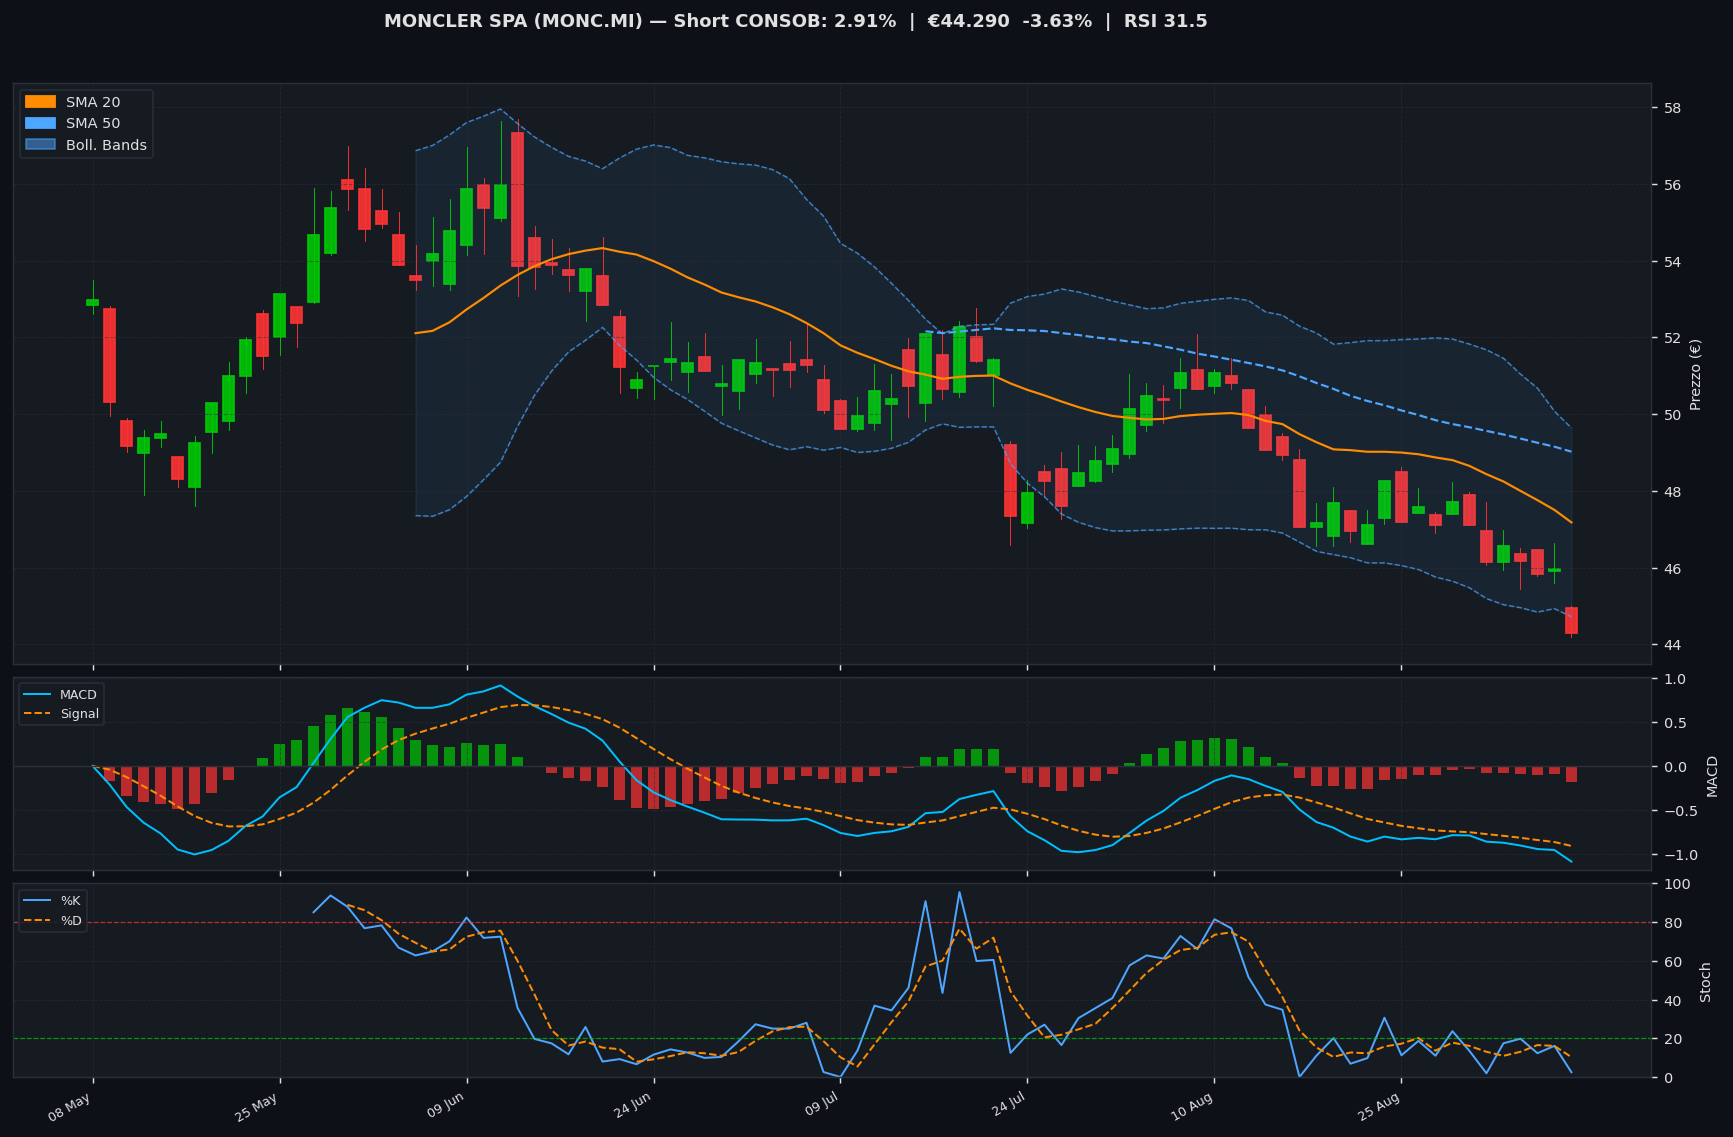
Task: Click the Boll. Bands legend swatch
Action: (x=40, y=145)
